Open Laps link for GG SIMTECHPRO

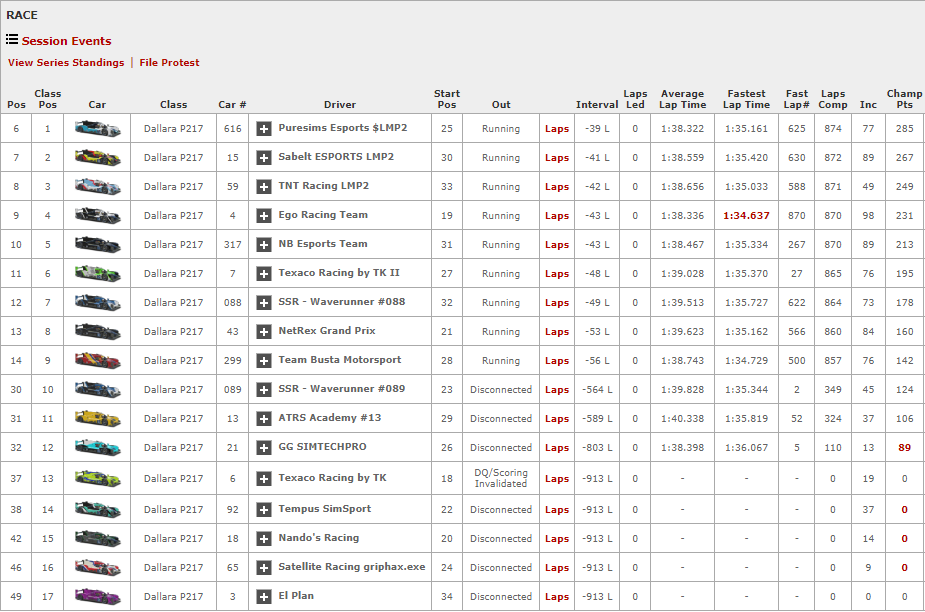tap(557, 447)
